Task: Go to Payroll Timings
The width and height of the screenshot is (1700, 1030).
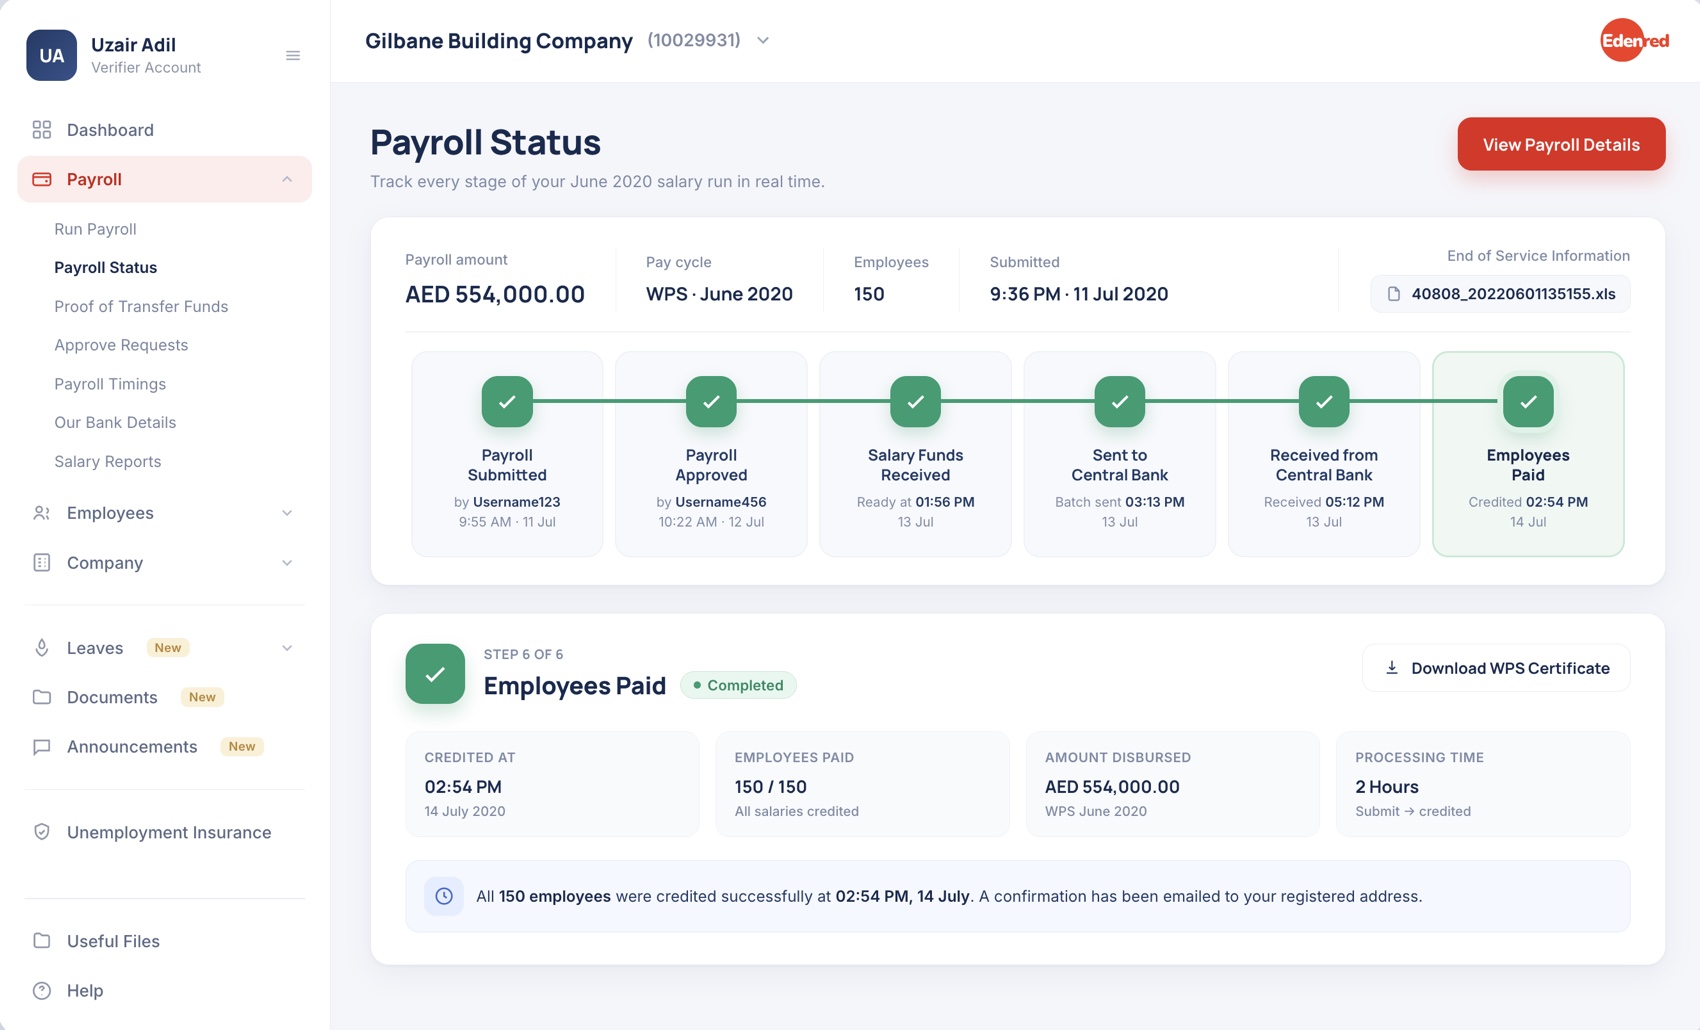Action: coord(110,384)
